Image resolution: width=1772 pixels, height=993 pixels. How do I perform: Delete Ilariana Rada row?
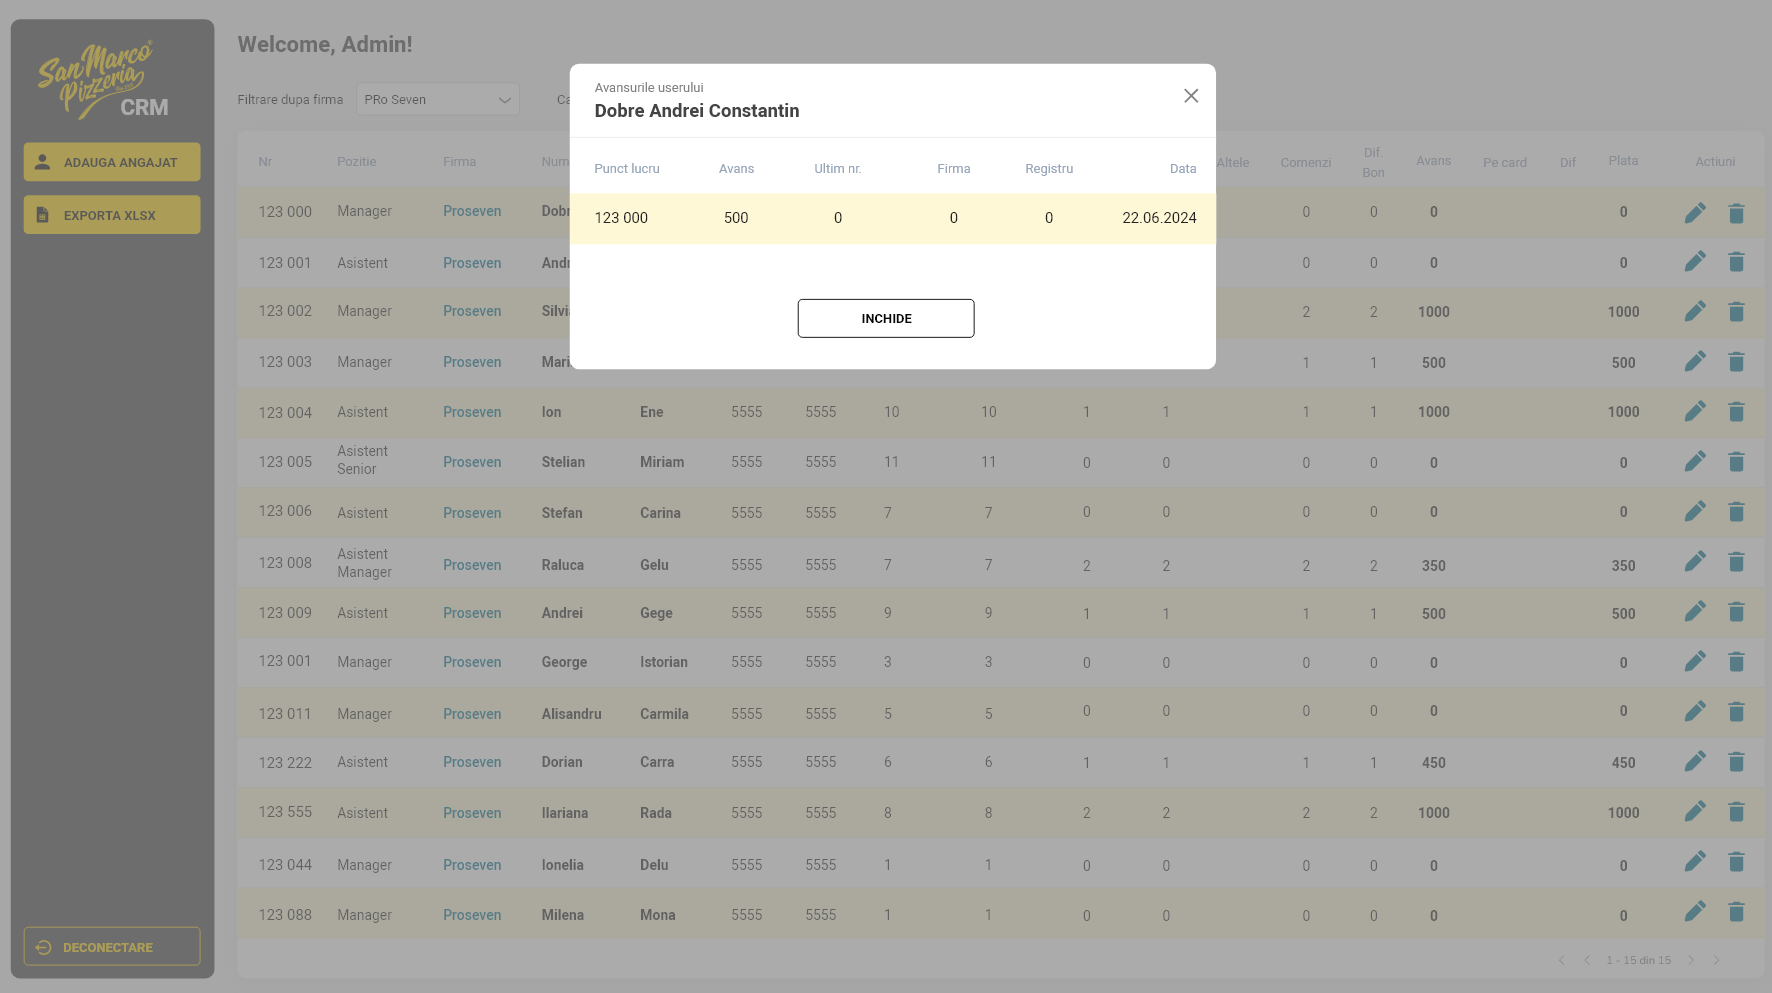1736,811
